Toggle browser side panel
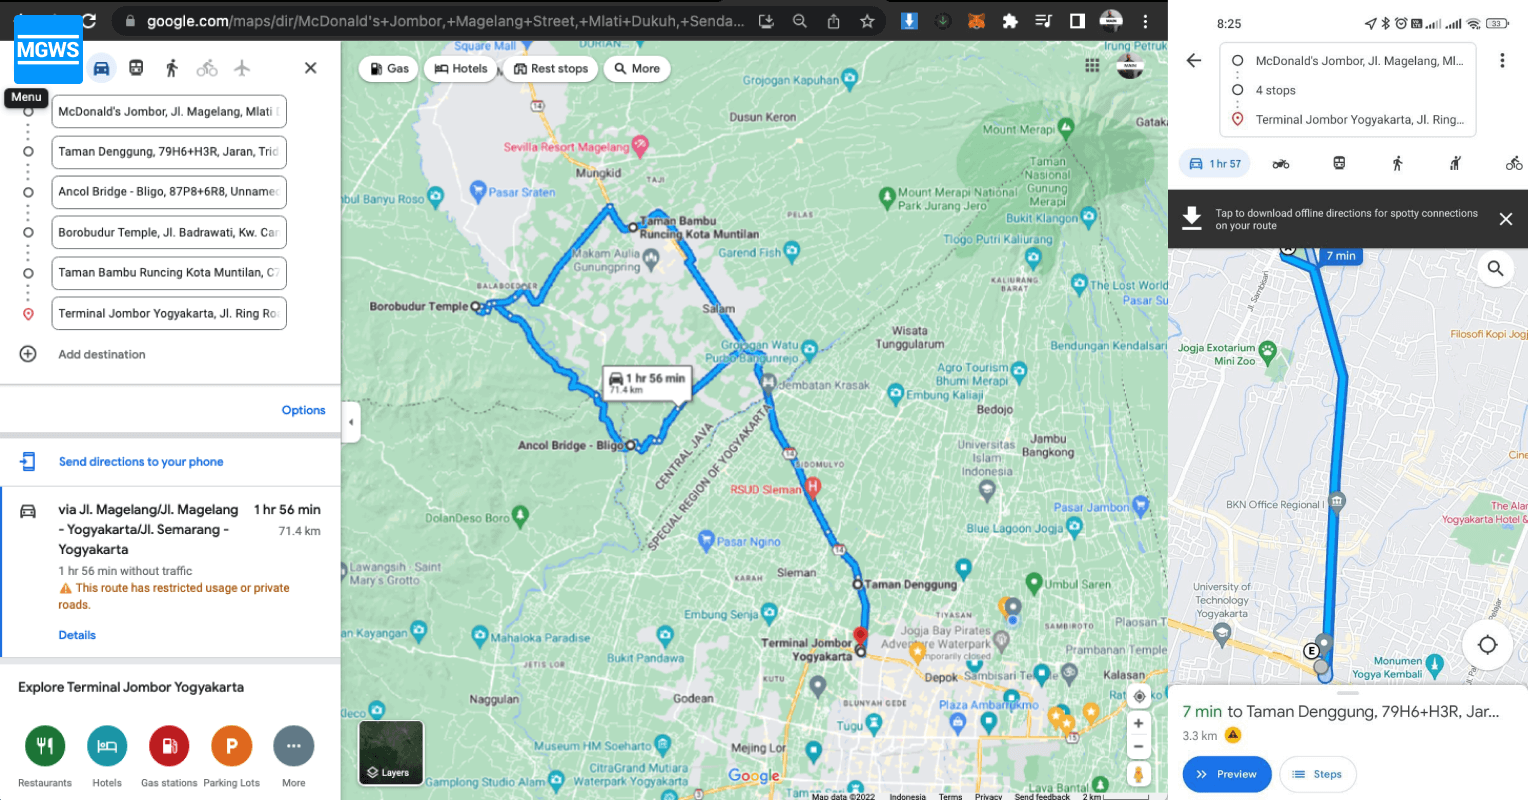1528x800 pixels. coord(1077,21)
